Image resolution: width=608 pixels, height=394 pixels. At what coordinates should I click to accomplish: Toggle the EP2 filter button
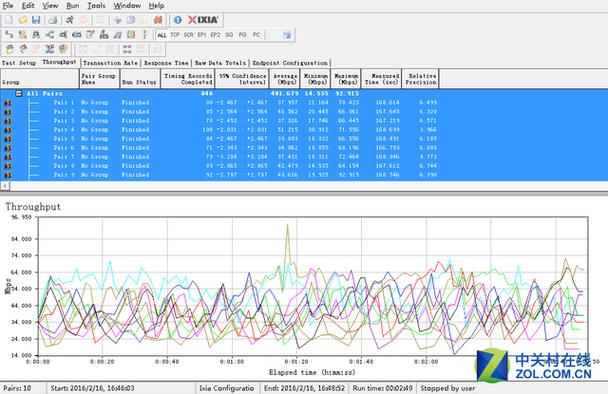(216, 35)
